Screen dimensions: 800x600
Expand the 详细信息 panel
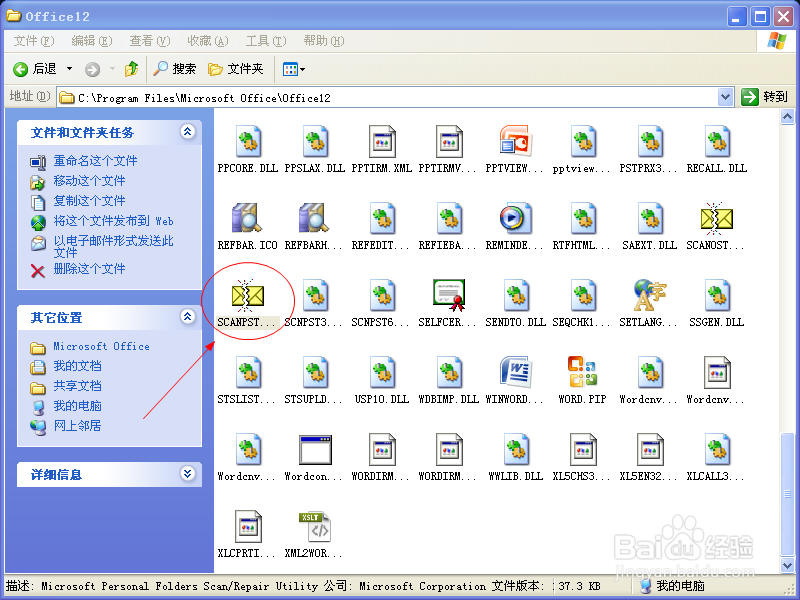[187, 474]
